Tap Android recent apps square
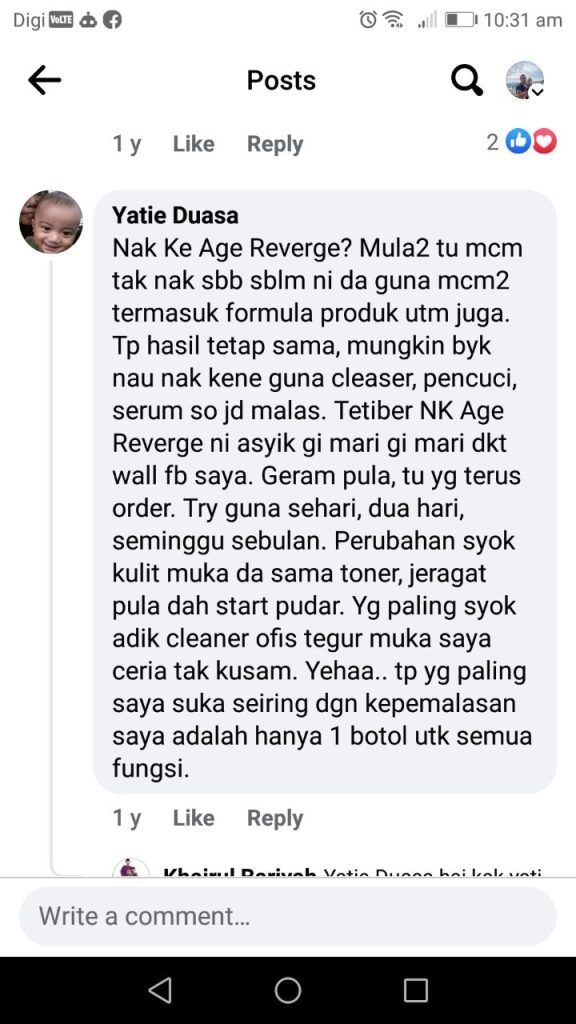 click(x=415, y=990)
